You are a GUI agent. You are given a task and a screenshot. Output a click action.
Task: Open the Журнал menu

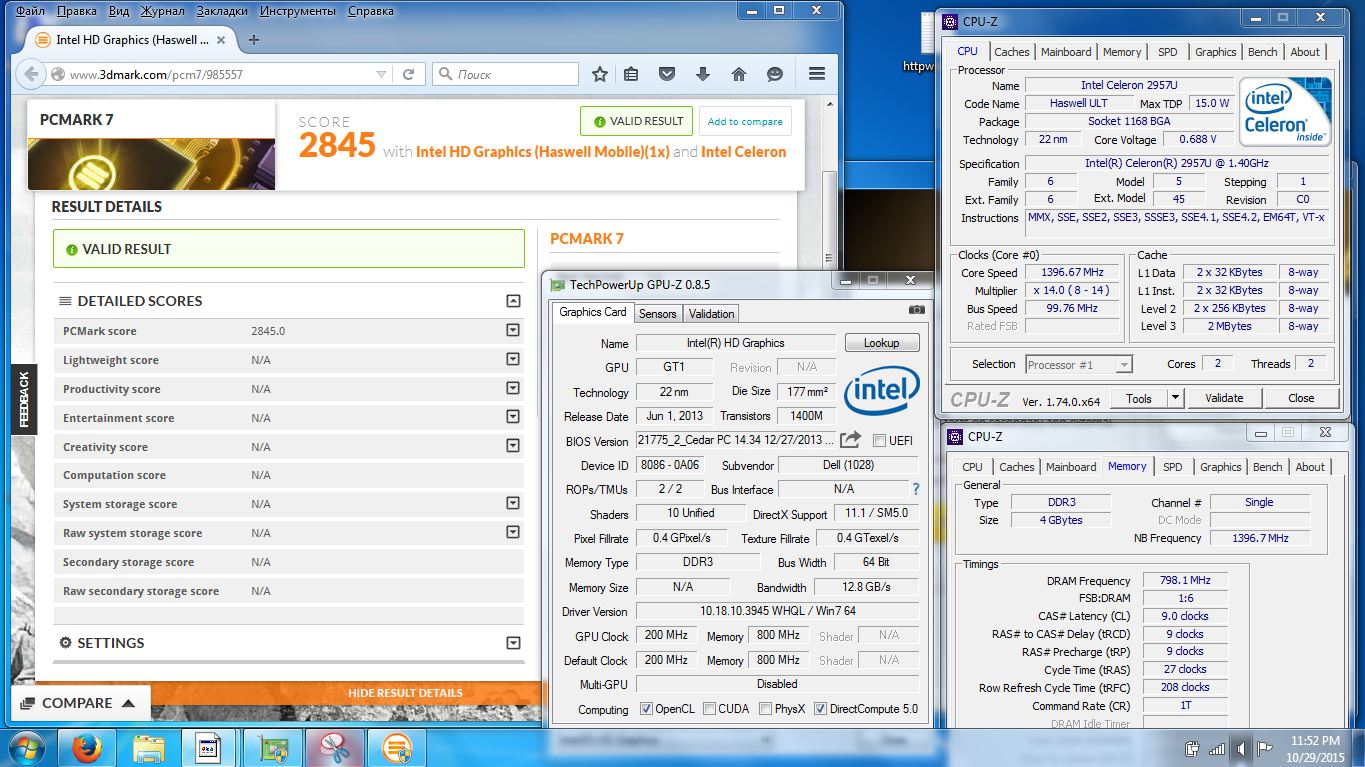[x=161, y=11]
